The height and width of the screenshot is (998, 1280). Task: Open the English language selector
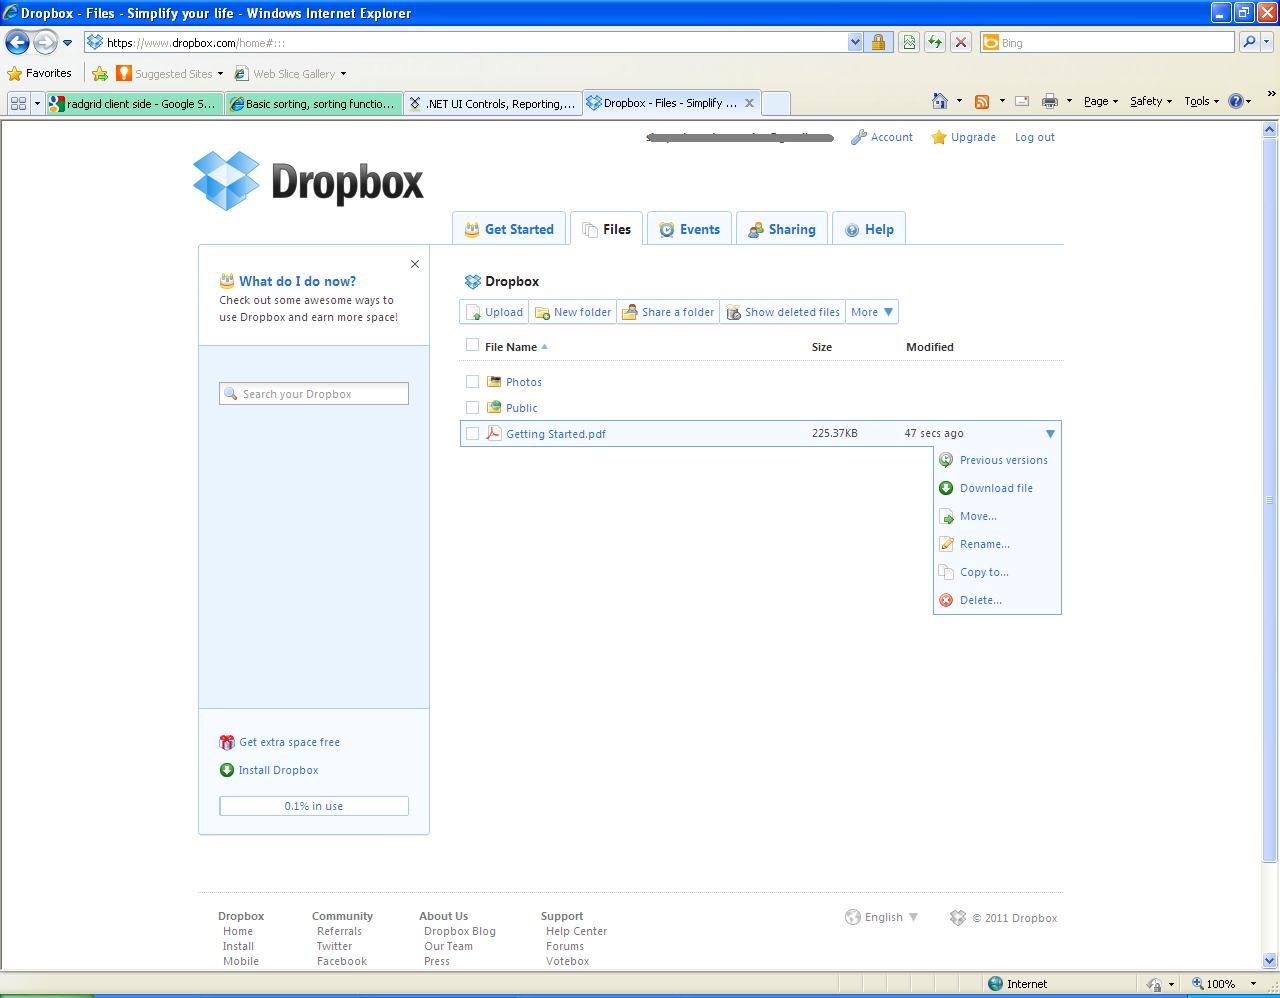point(882,917)
